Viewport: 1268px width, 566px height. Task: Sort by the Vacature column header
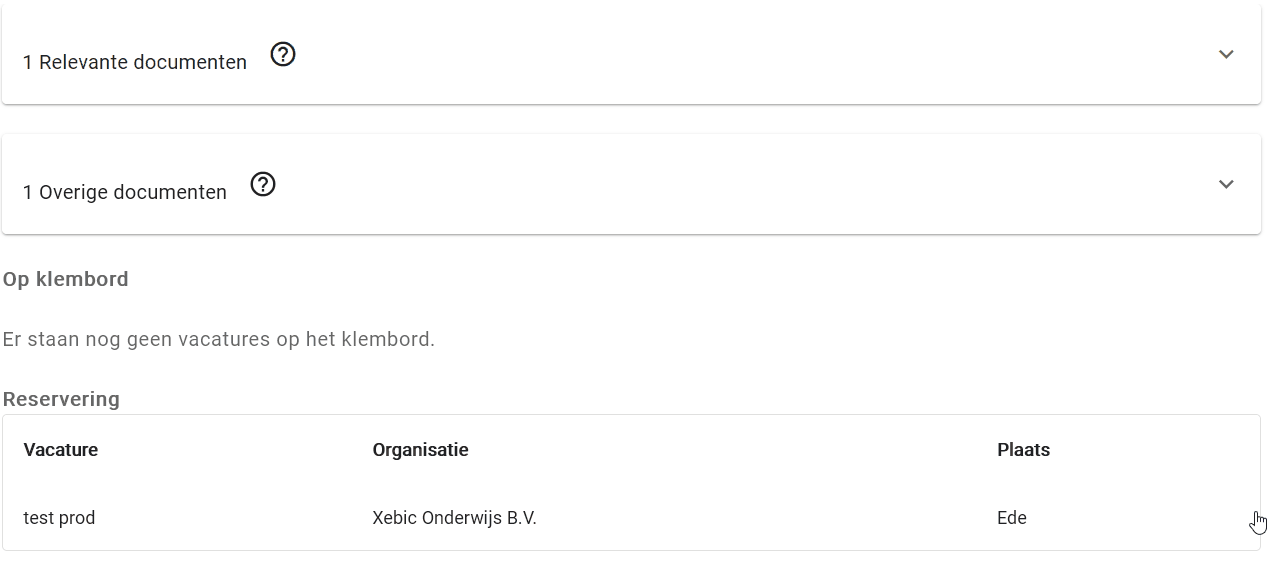click(61, 450)
